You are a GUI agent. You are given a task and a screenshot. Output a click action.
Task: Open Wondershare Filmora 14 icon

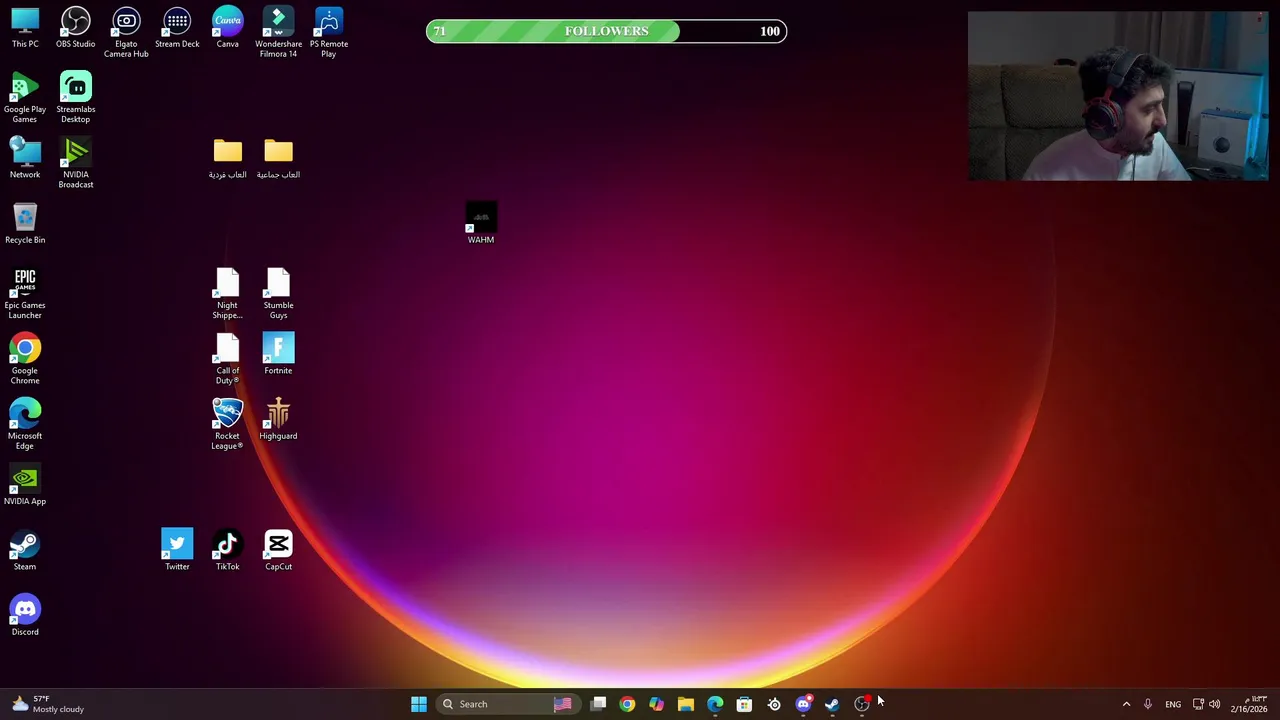click(278, 32)
